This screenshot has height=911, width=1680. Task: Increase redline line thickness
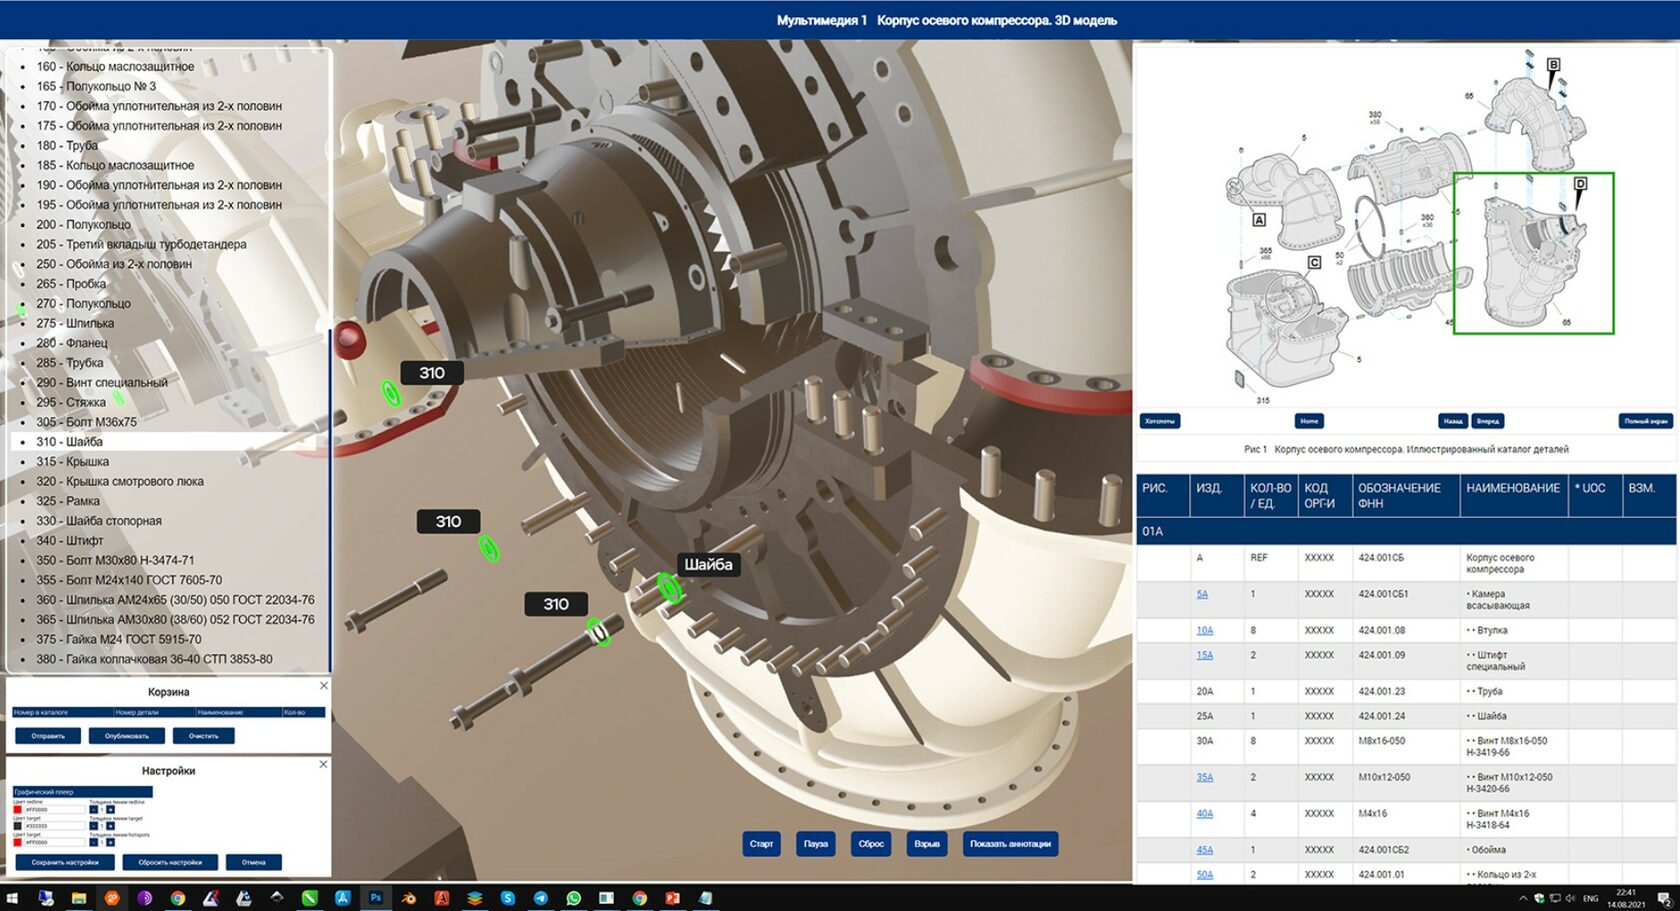click(x=110, y=810)
